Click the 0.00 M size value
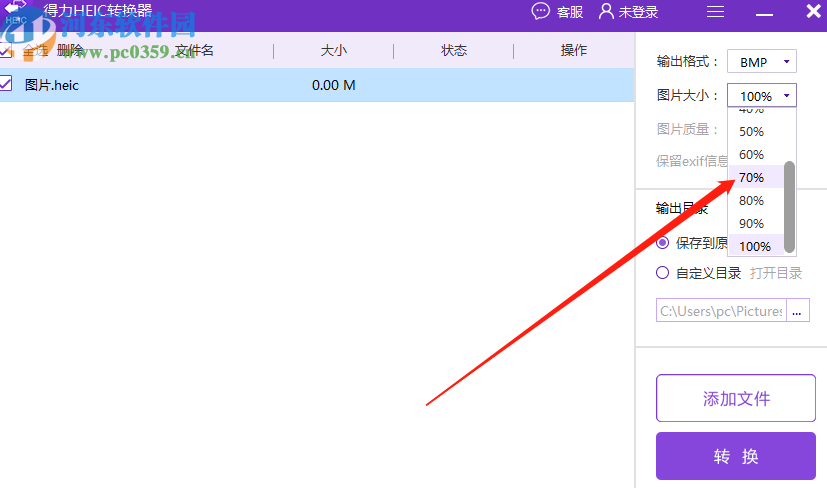The height and width of the screenshot is (488, 827). [333, 85]
